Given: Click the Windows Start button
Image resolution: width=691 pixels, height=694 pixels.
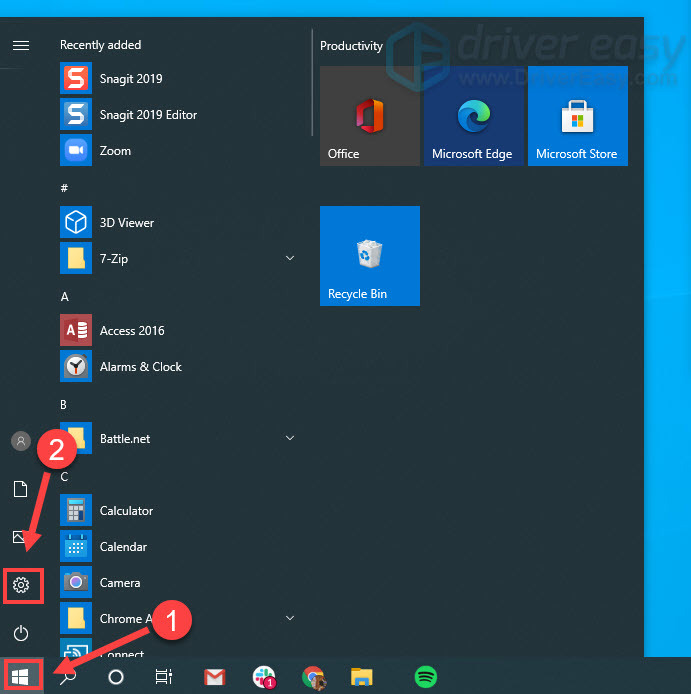Looking at the screenshot, I should tap(21, 676).
